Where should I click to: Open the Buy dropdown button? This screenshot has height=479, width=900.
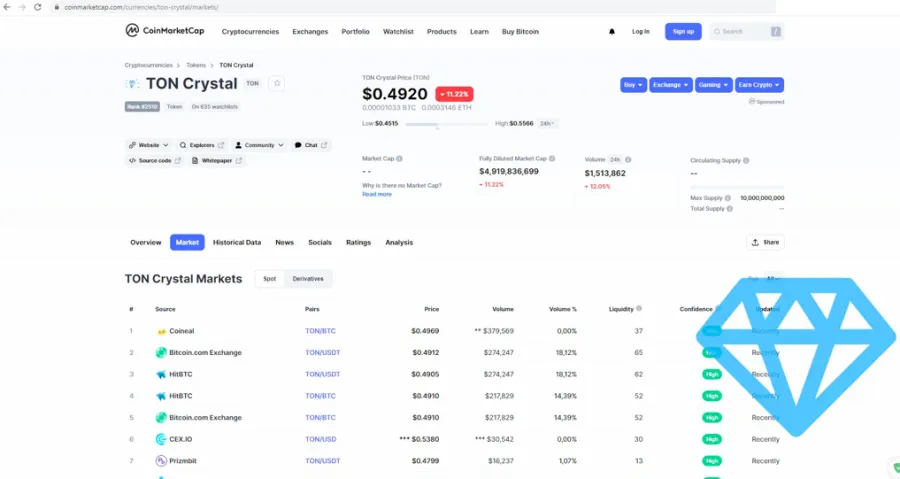[x=633, y=85]
